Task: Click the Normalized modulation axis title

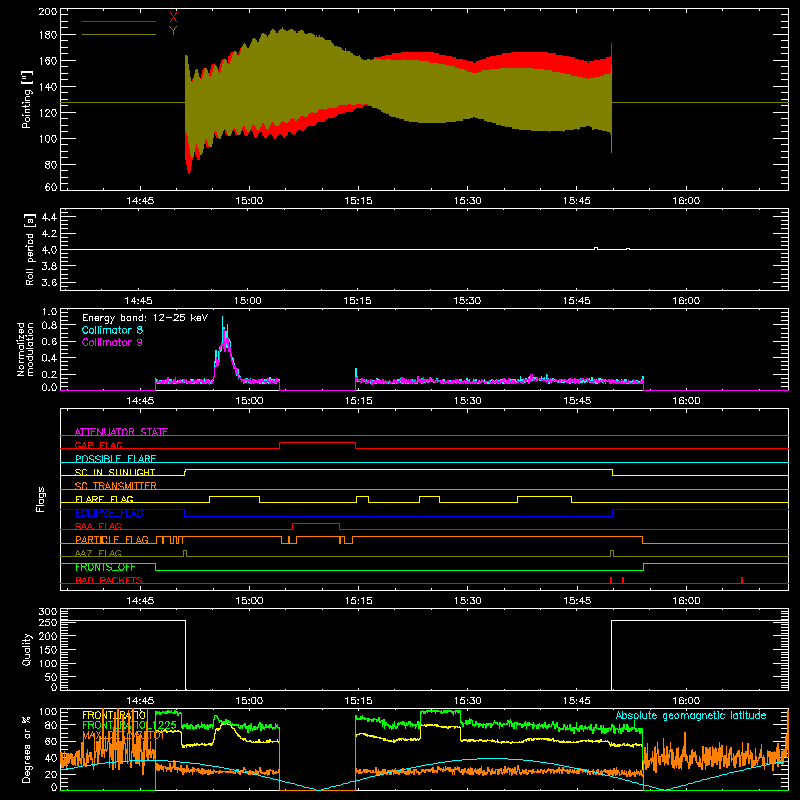Action: point(25,349)
